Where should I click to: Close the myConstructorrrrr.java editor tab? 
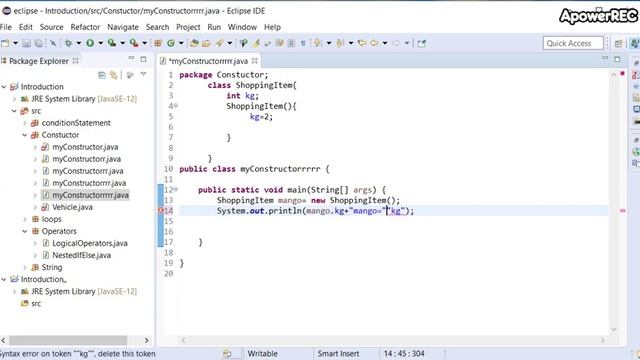point(255,61)
